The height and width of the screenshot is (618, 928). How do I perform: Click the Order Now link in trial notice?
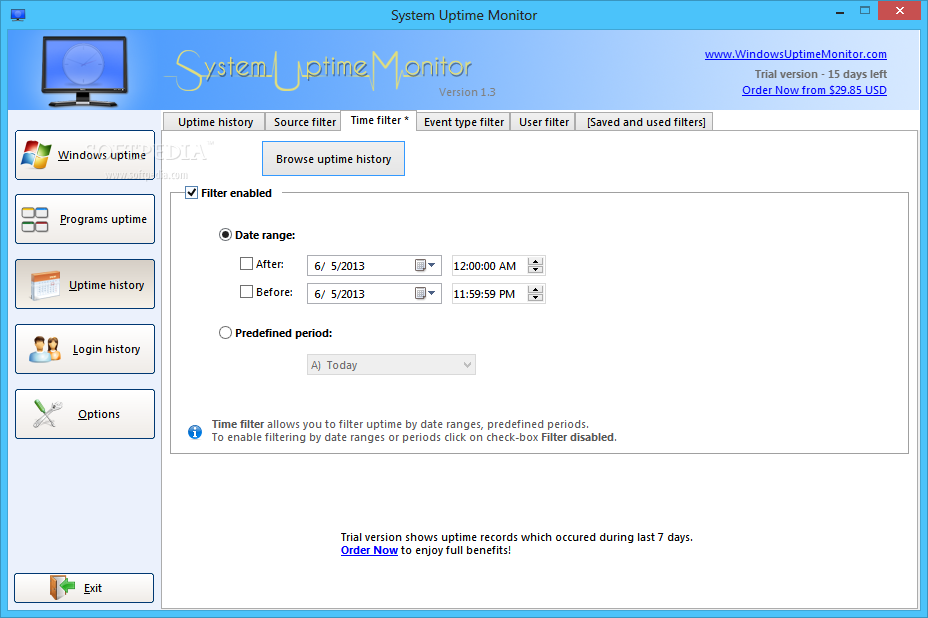click(369, 550)
